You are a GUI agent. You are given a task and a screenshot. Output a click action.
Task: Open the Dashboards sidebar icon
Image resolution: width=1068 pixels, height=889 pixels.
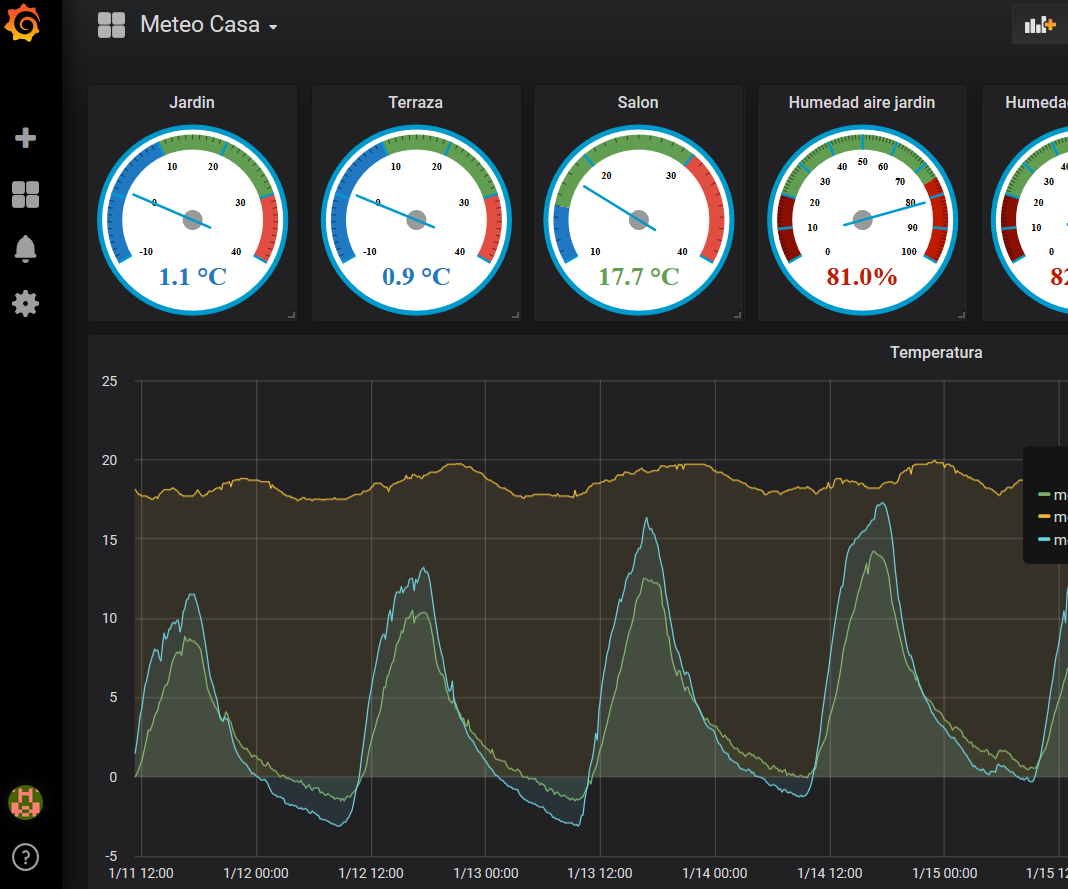pos(25,194)
